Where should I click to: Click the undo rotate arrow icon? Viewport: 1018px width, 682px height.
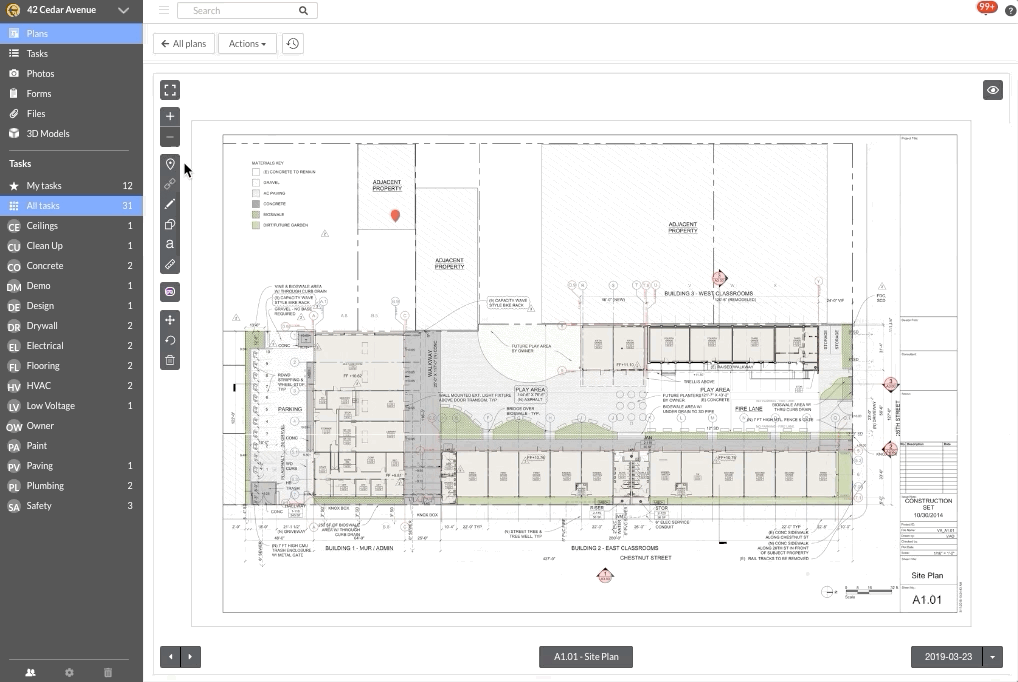pos(170,340)
